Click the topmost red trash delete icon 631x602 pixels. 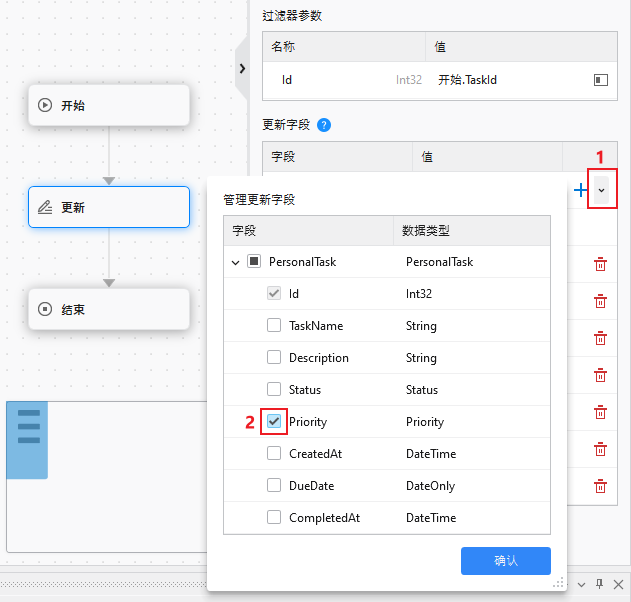point(600,264)
